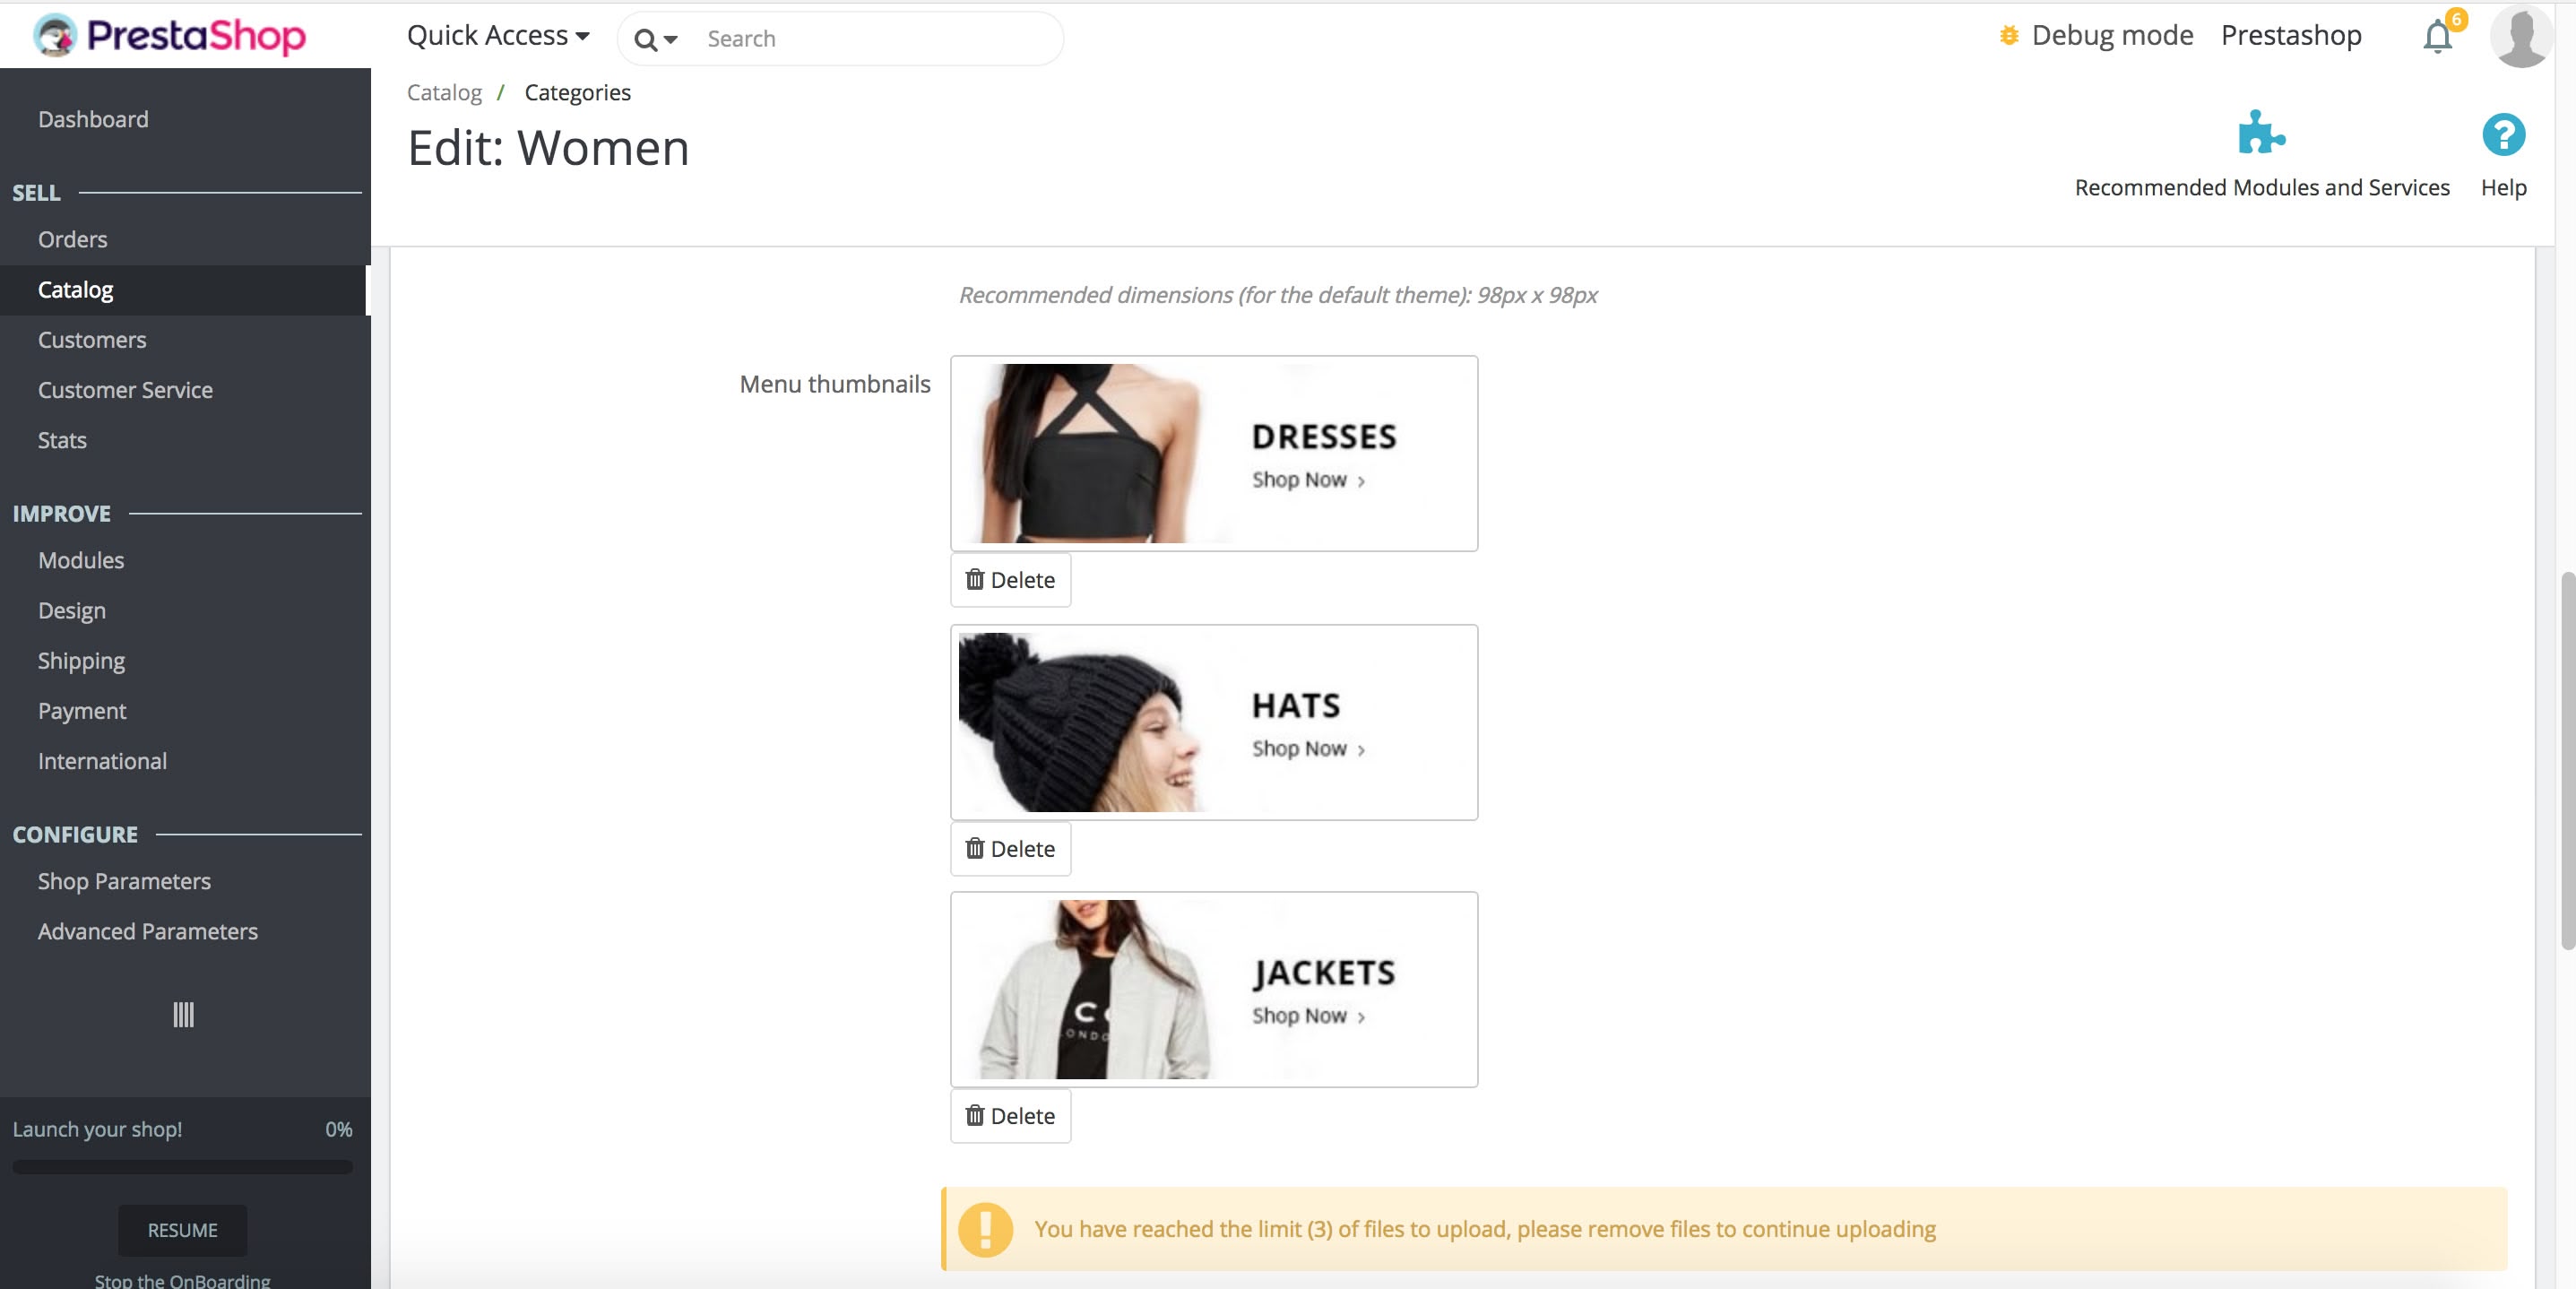Click the PrestaShop logo
The image size is (2576, 1289).
point(169,36)
